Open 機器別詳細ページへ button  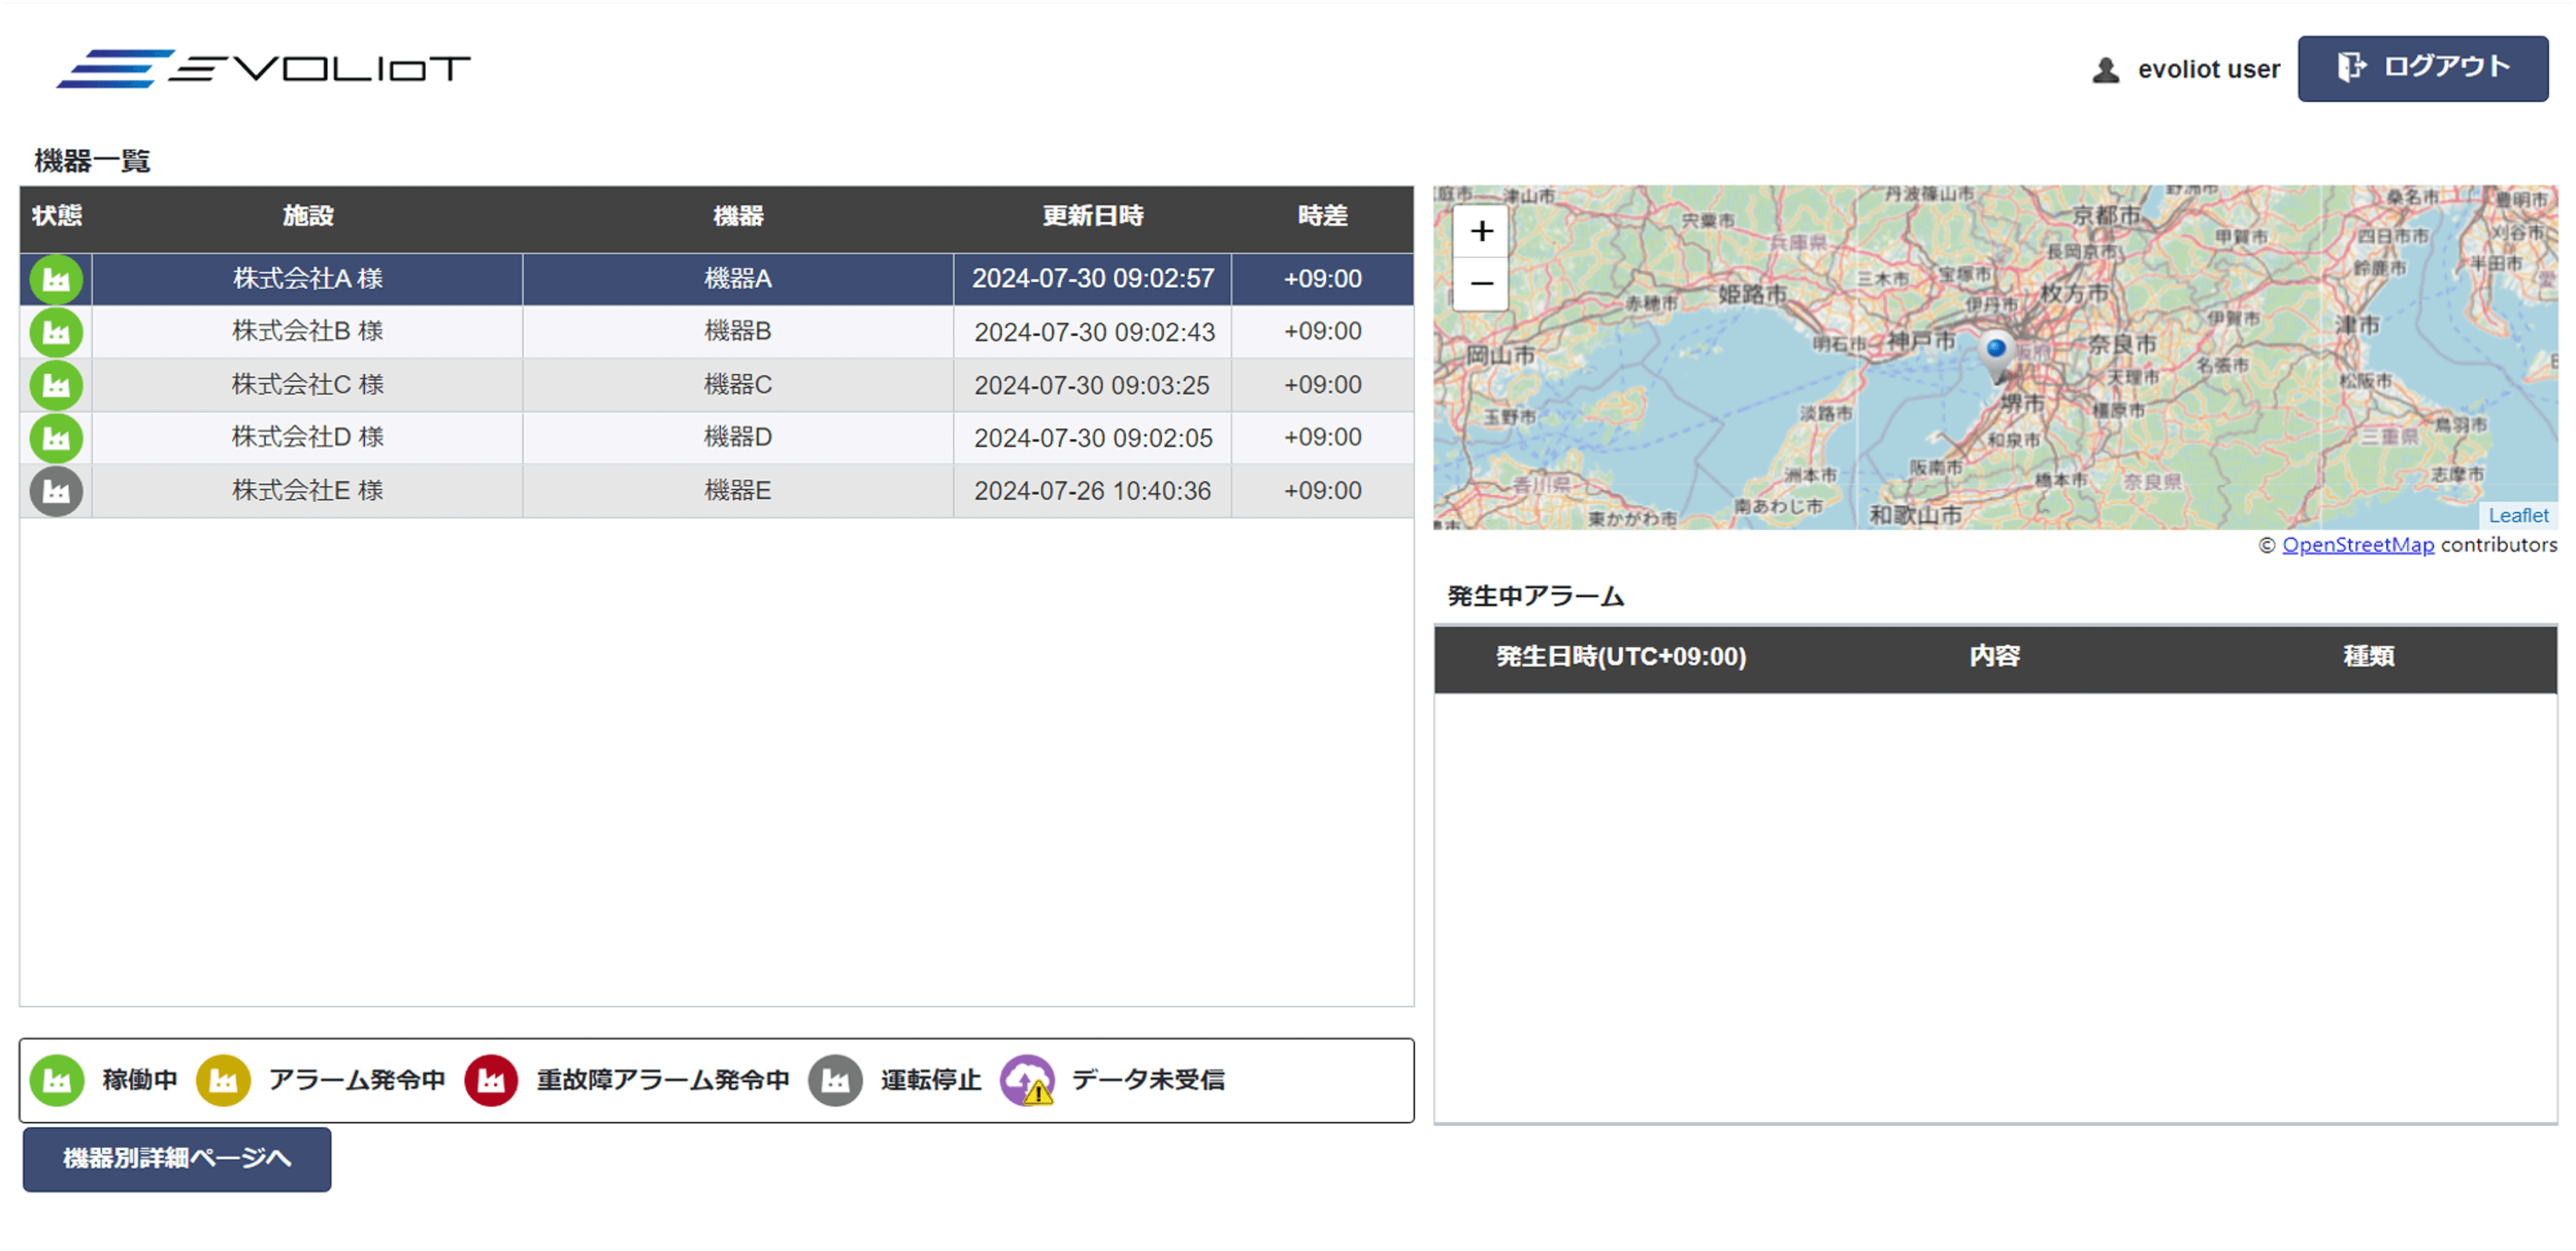[x=177, y=1159]
